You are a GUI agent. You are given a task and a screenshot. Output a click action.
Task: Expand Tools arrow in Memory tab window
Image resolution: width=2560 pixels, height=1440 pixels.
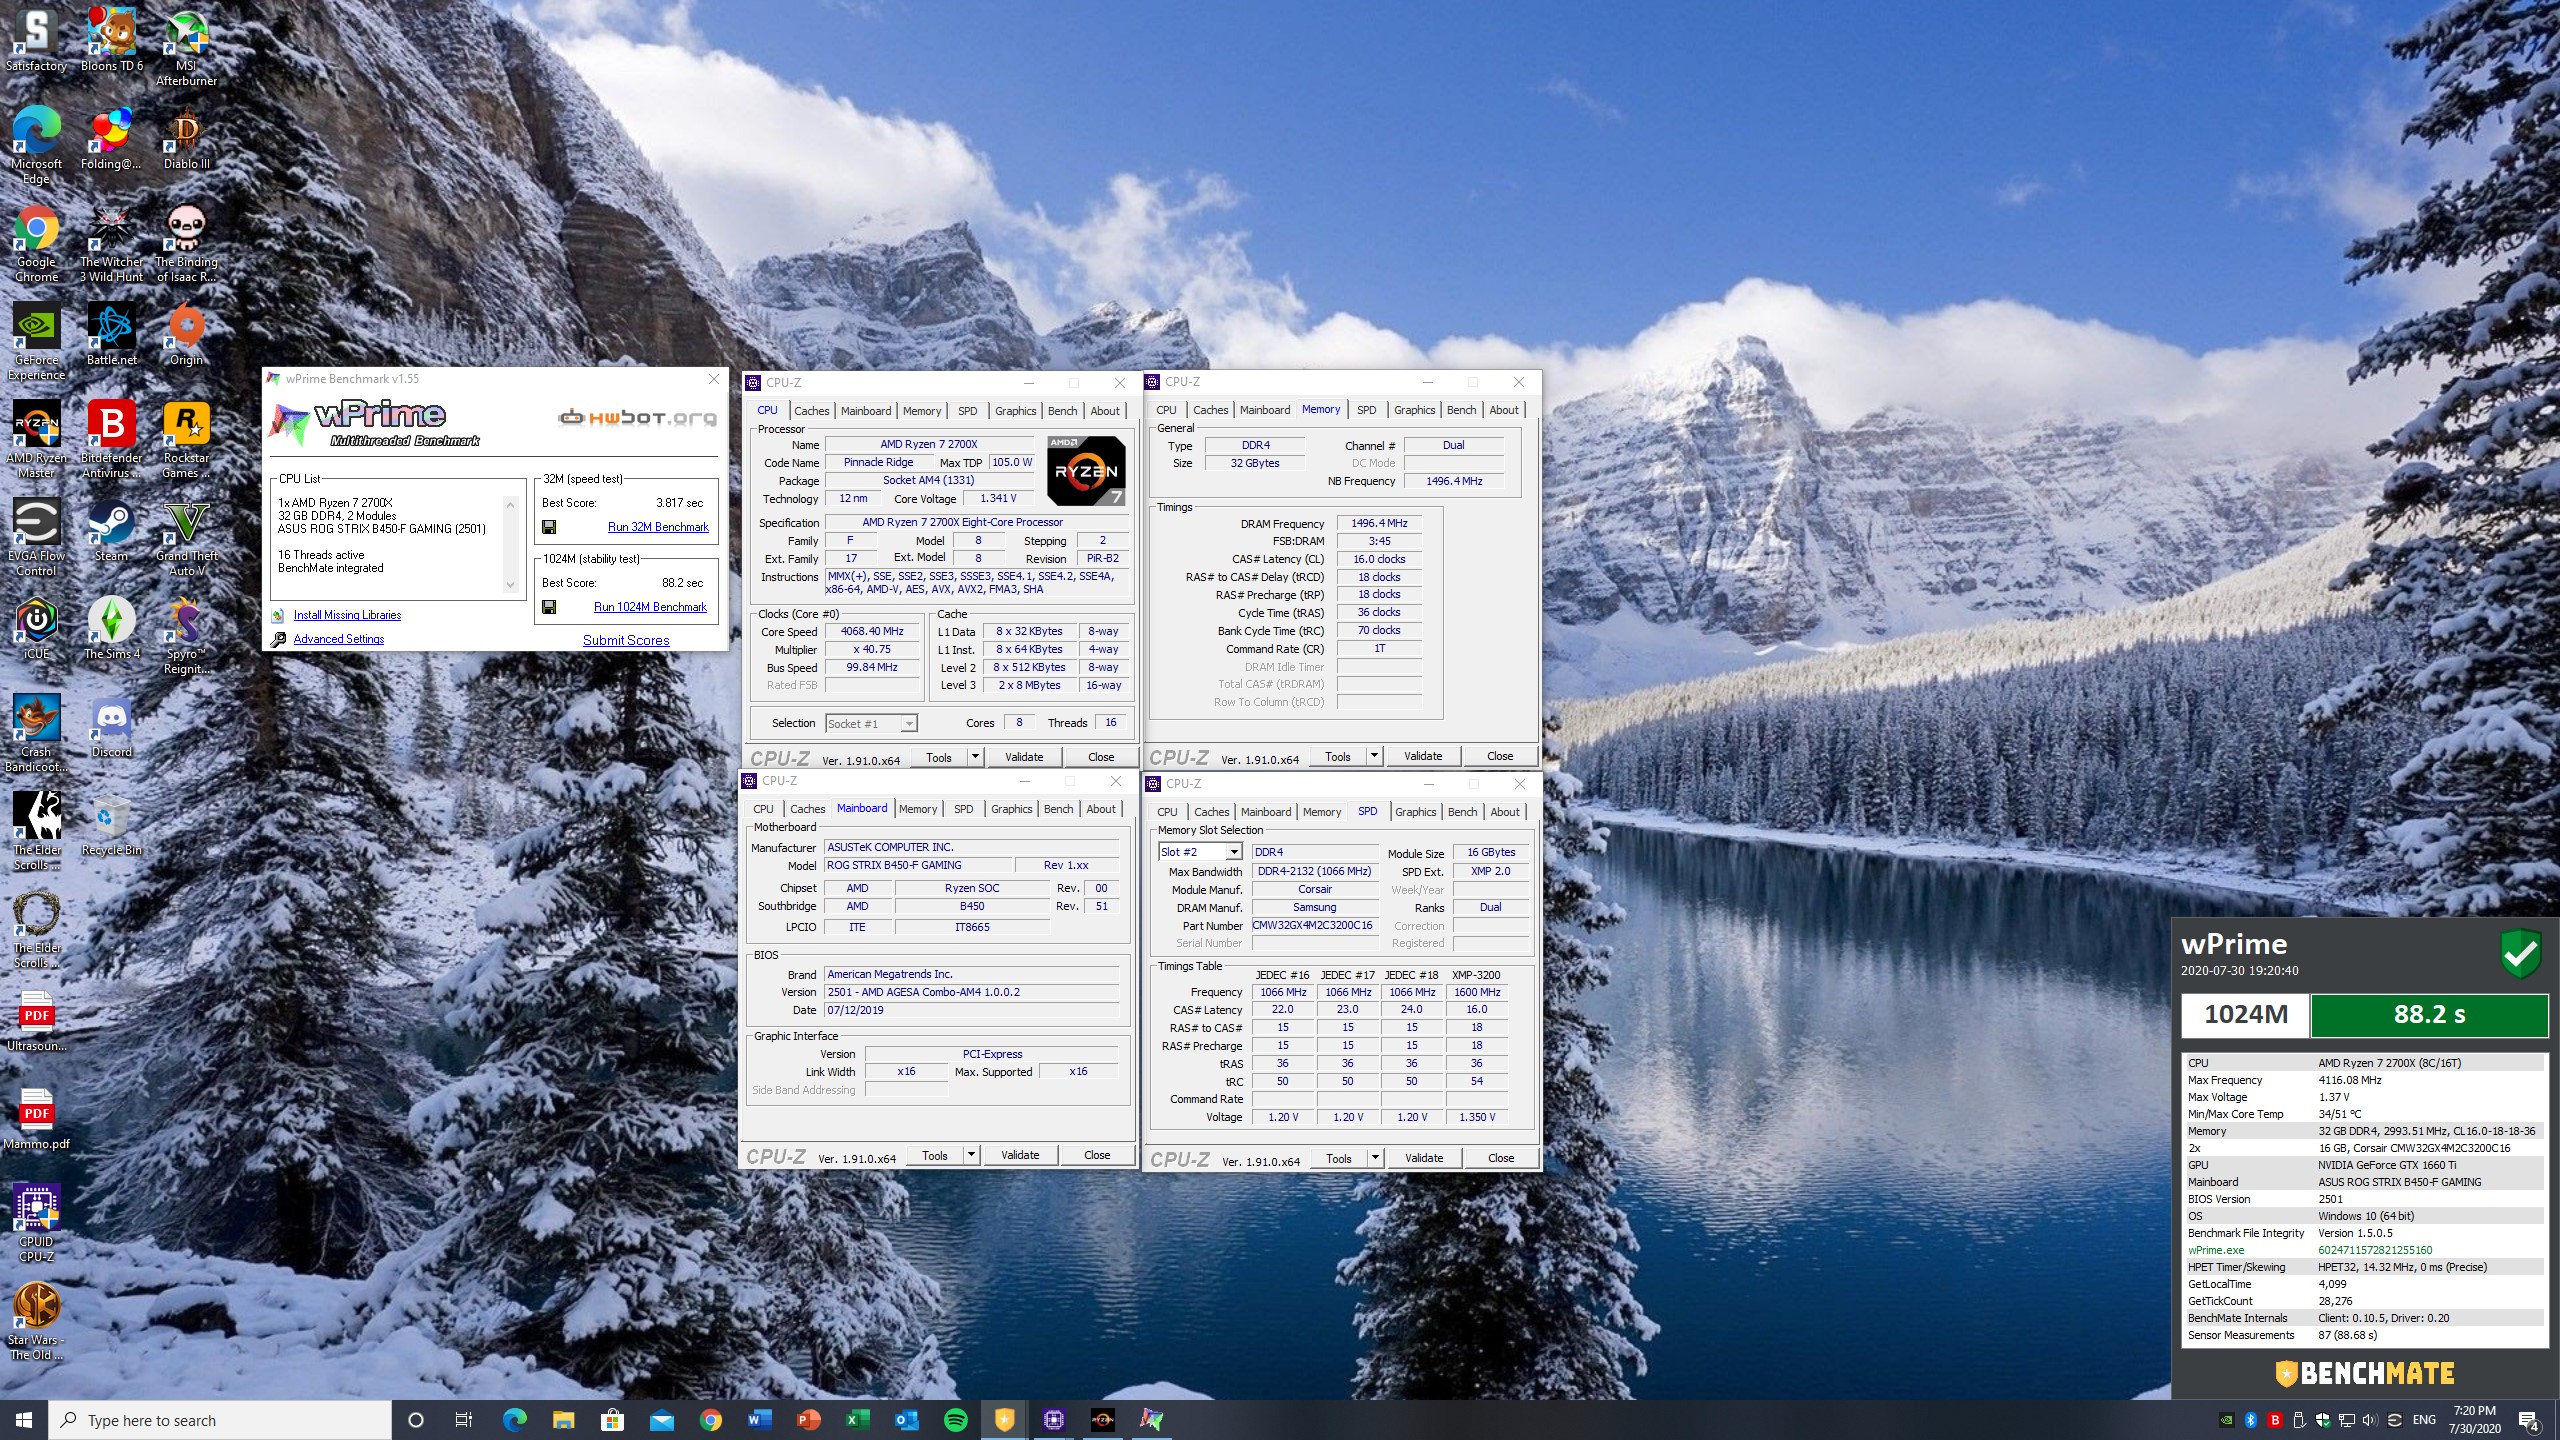pos(1374,756)
